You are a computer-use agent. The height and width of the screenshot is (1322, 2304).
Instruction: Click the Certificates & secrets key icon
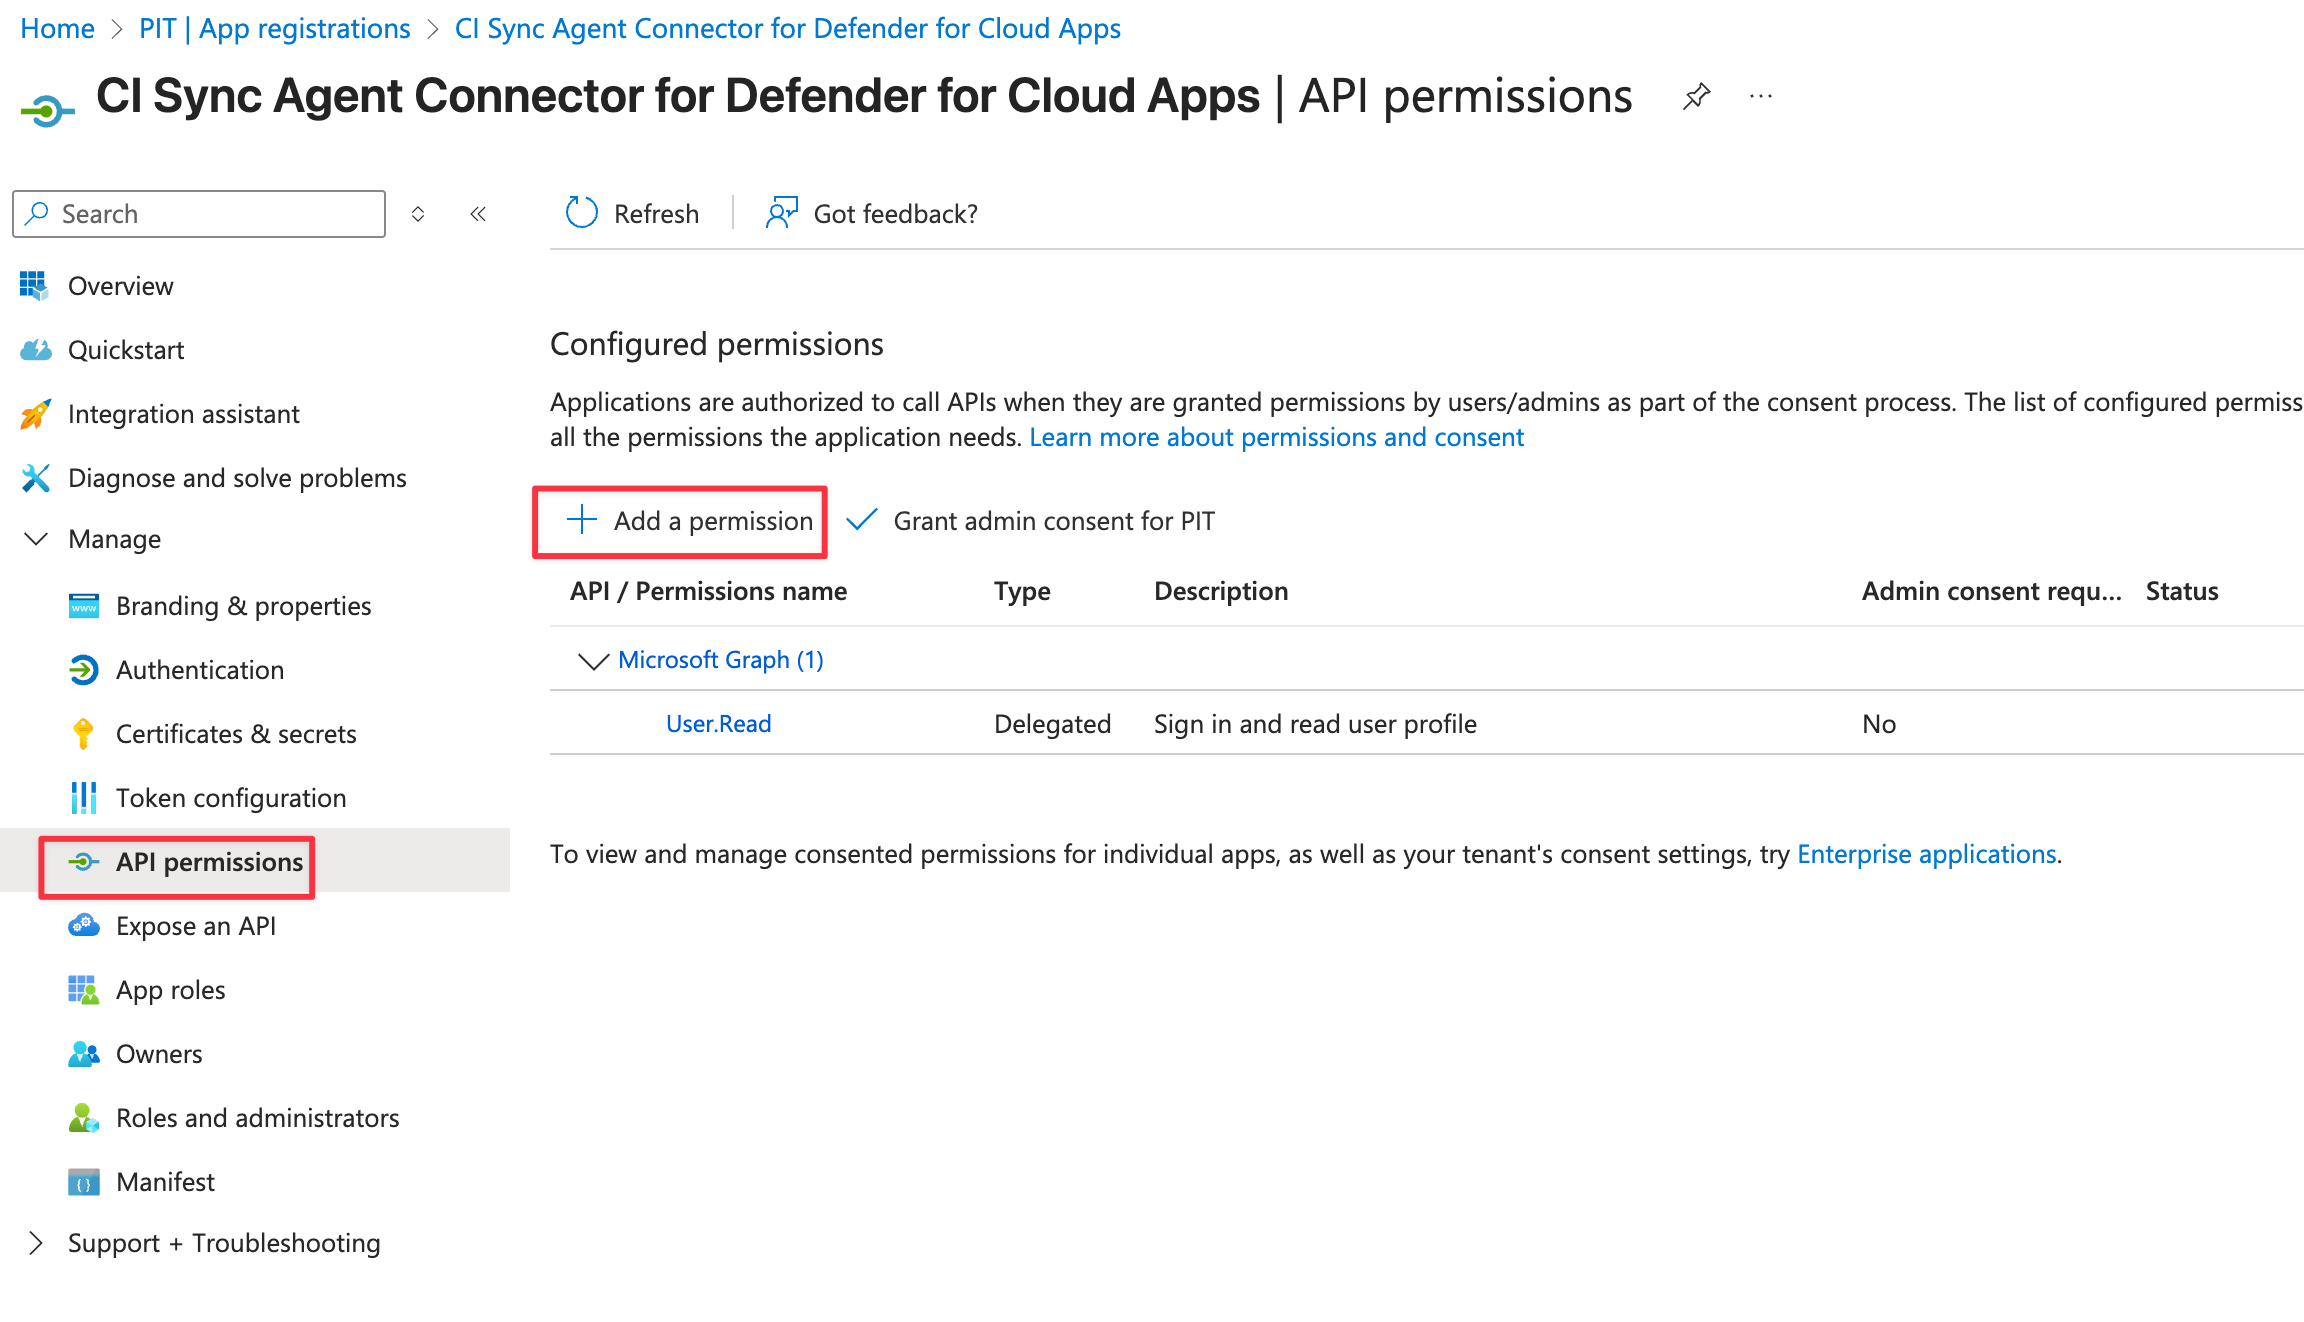click(x=84, y=734)
